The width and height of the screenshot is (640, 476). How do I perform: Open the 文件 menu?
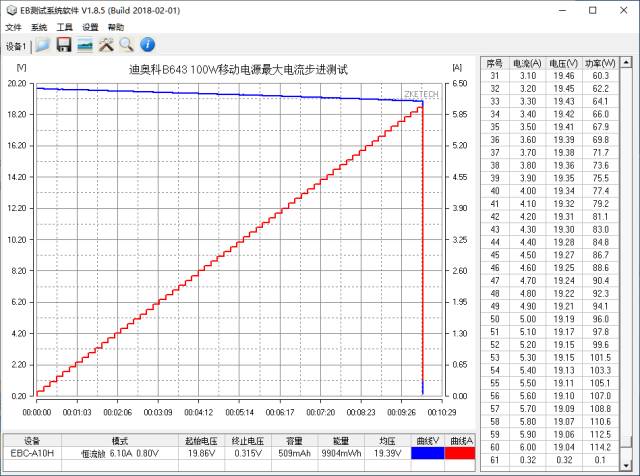pos(13,27)
